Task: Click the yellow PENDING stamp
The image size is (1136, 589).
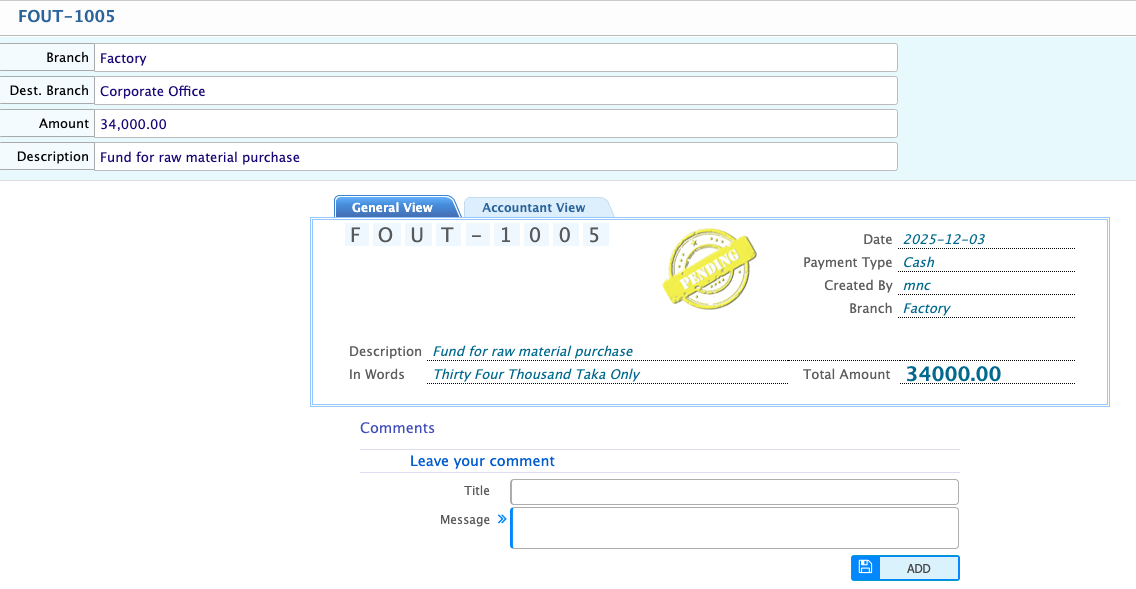Action: [x=709, y=269]
